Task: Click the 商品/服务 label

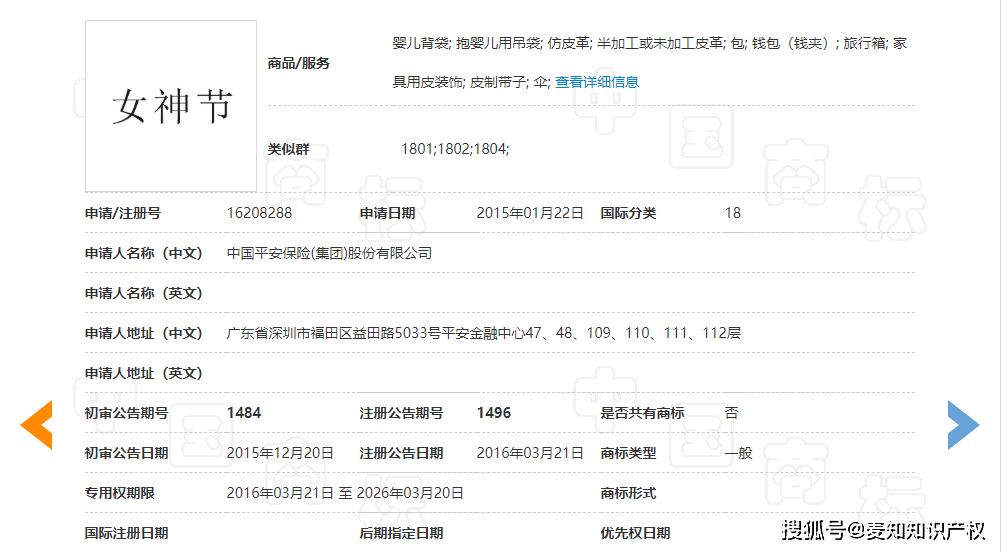Action: [299, 63]
